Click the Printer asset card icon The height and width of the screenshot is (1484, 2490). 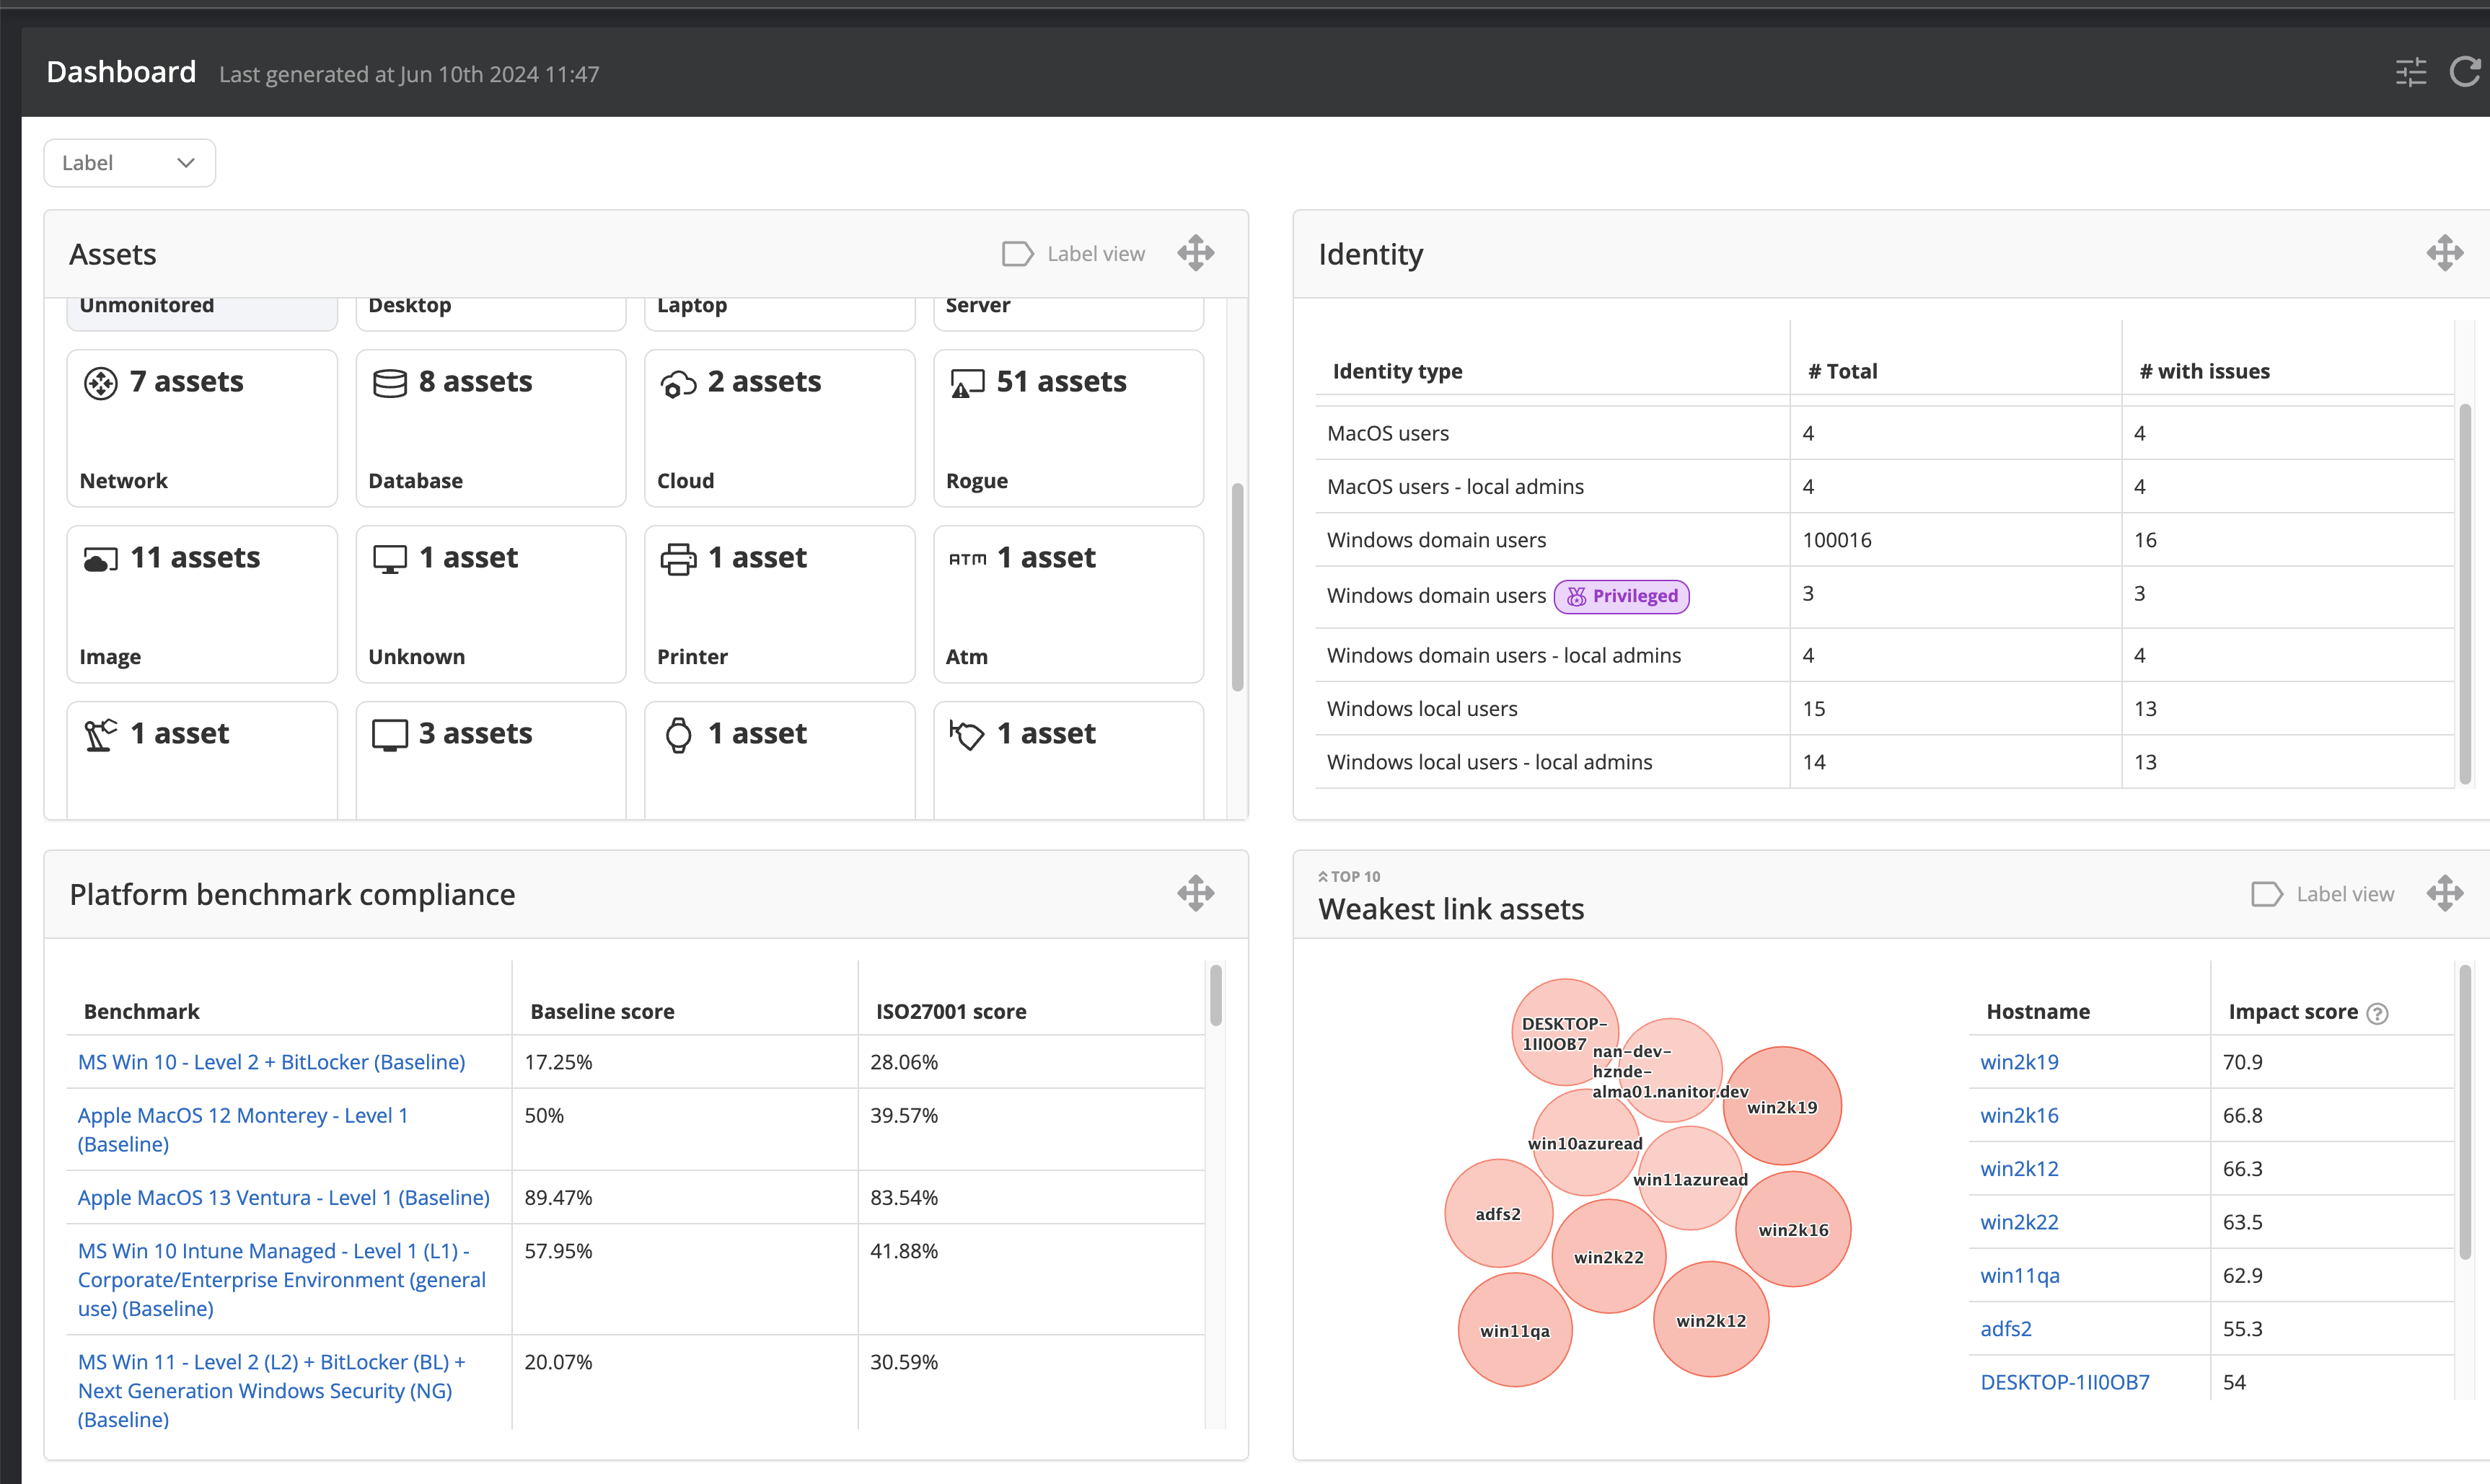click(x=678, y=558)
